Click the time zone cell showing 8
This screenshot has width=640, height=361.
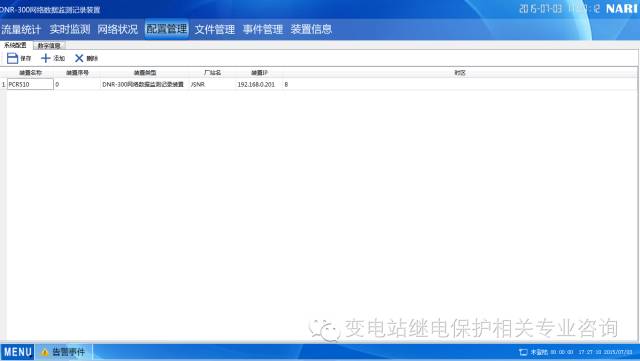[x=460, y=85]
